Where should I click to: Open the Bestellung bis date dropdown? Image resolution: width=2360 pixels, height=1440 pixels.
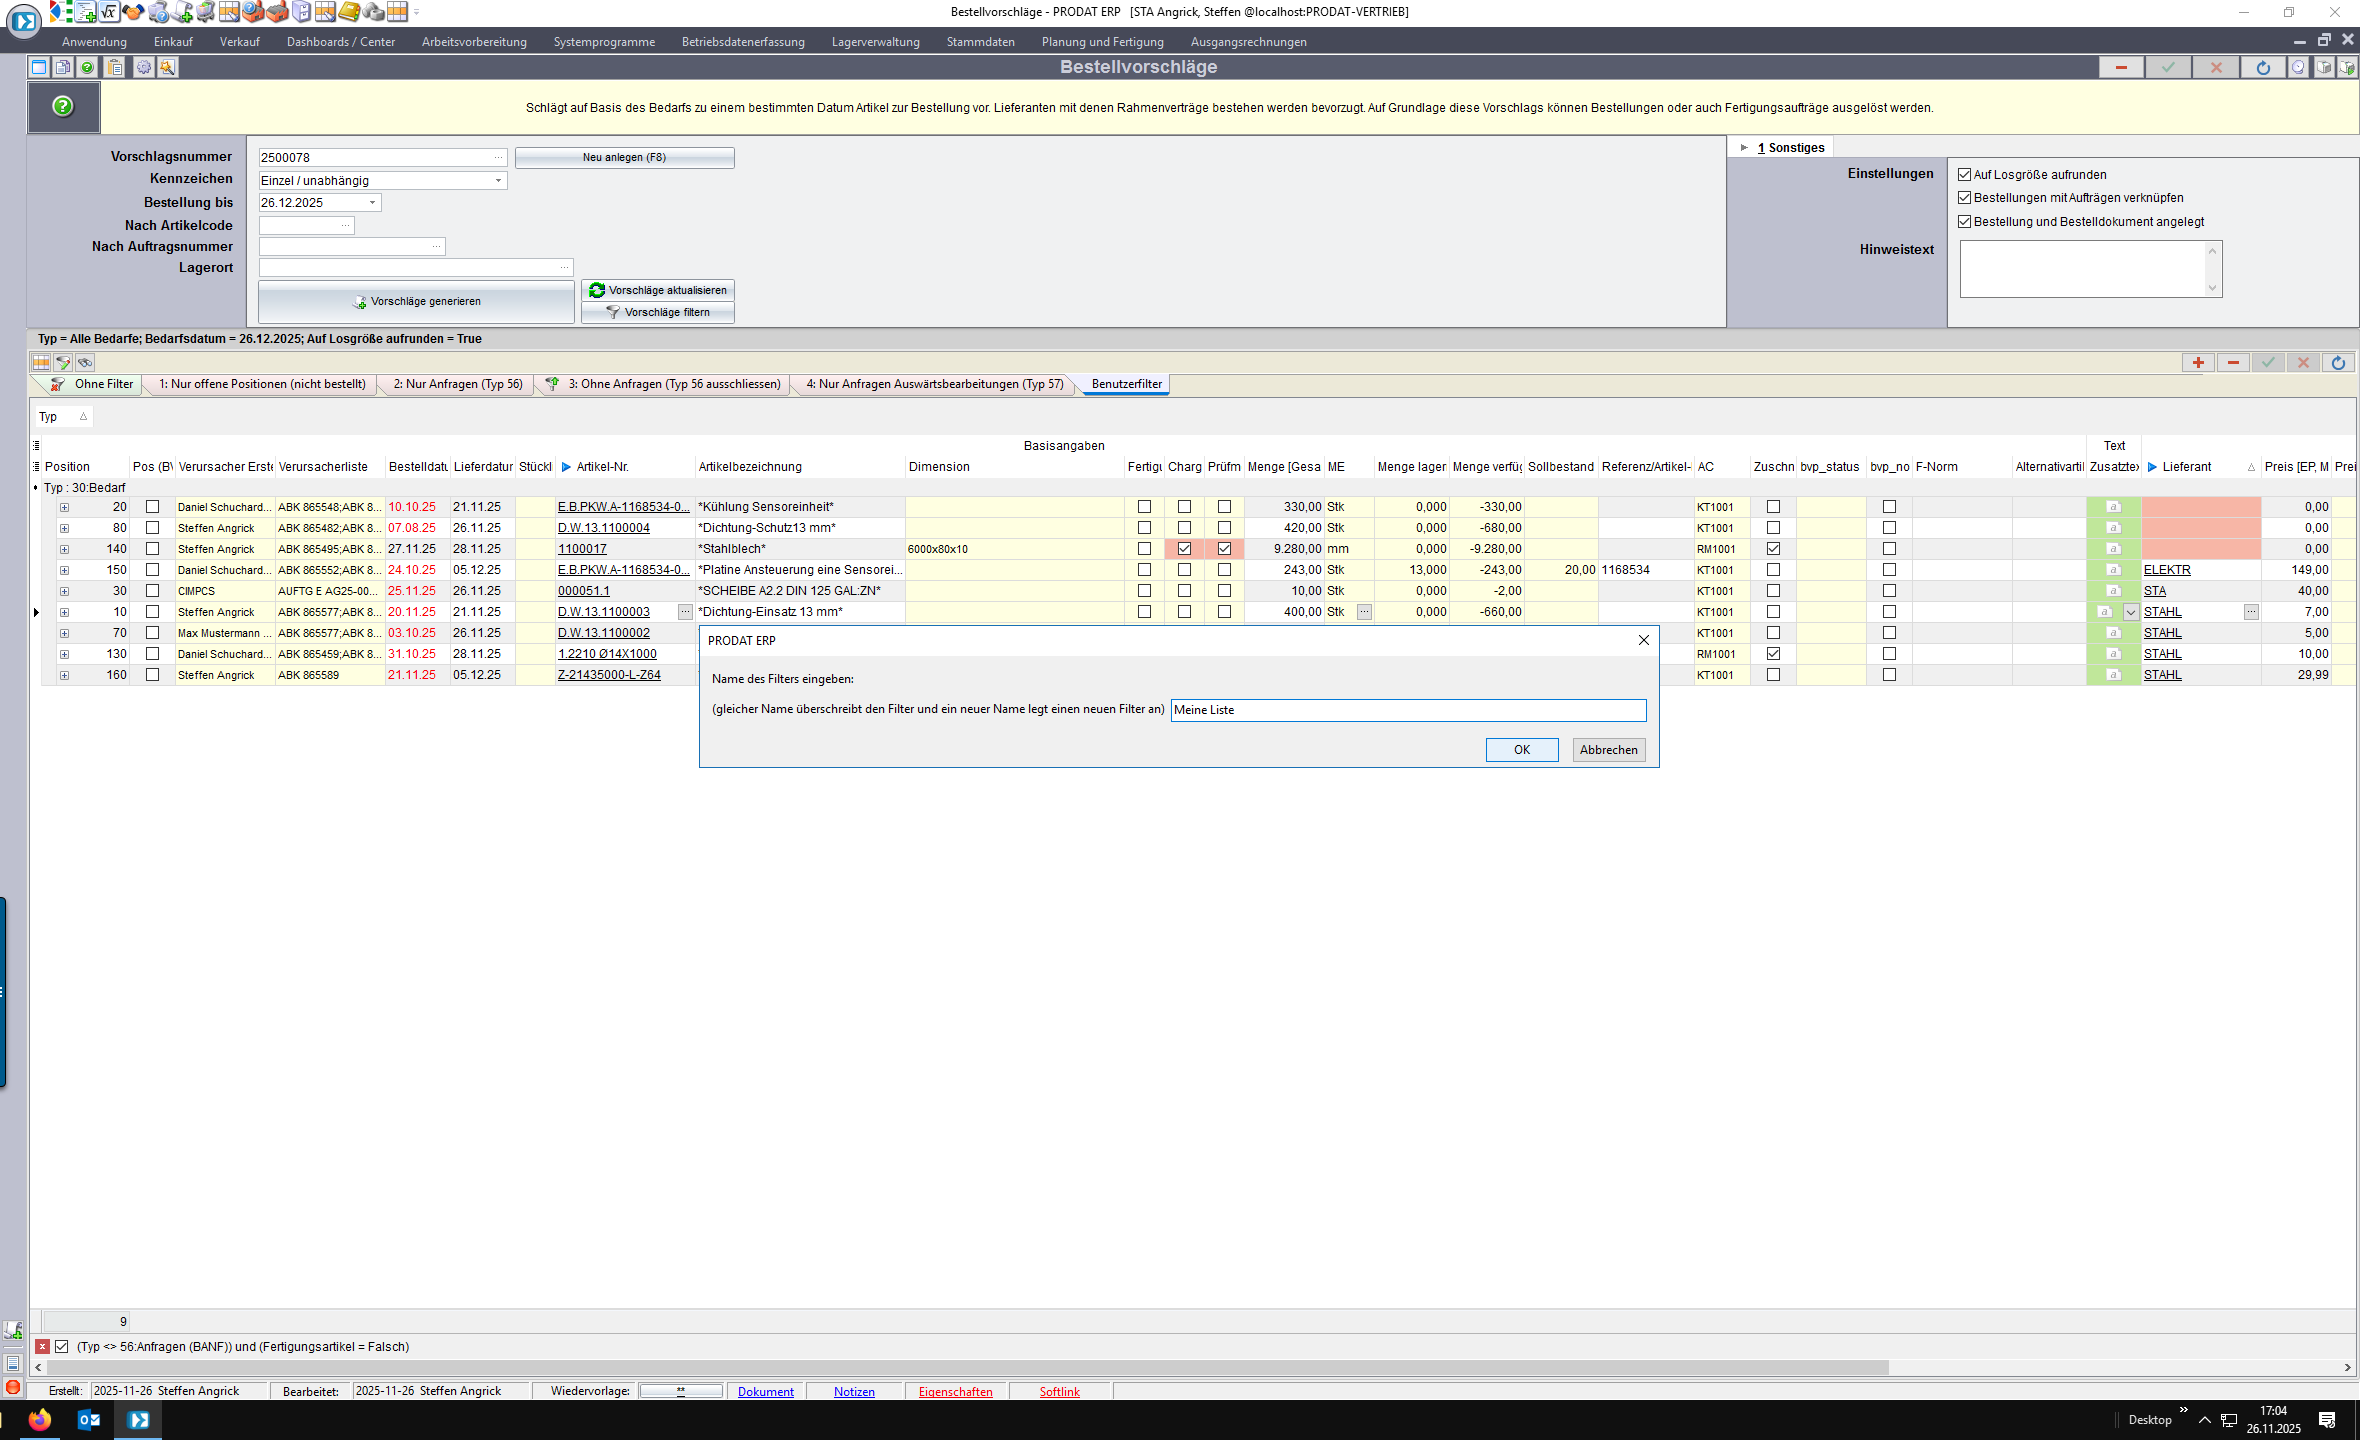click(373, 203)
